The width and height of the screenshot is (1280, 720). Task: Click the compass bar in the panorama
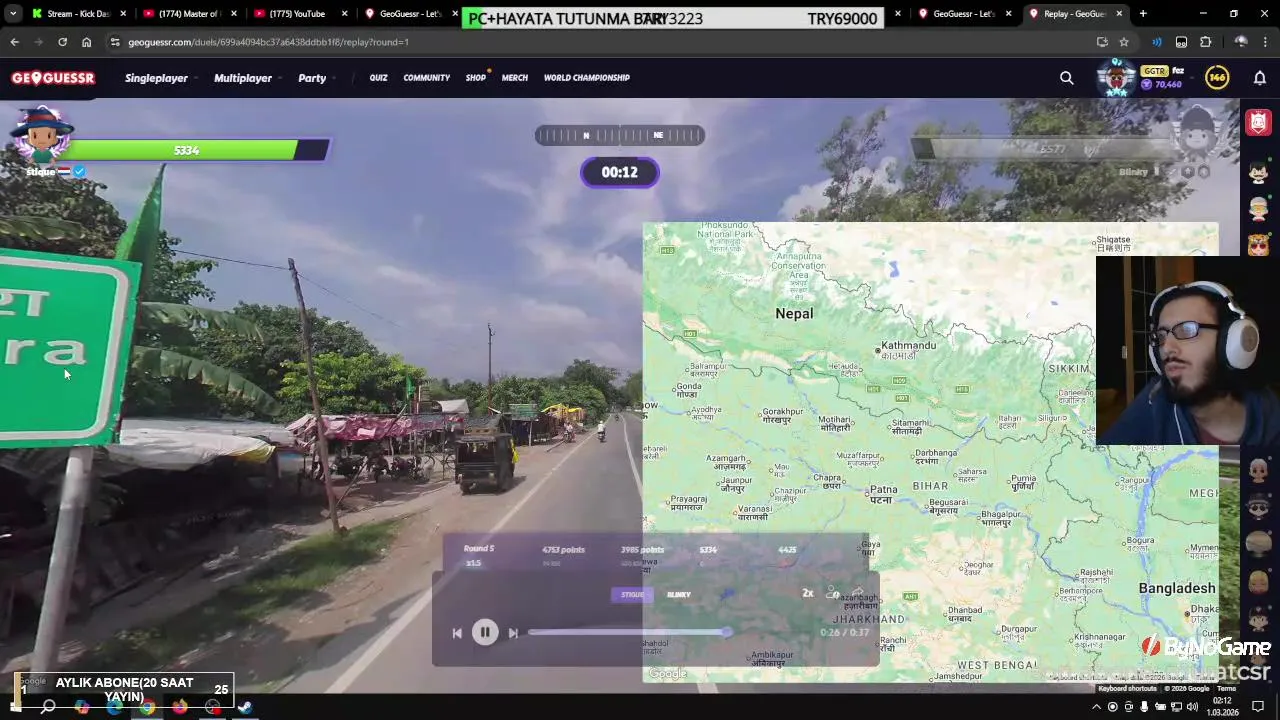(x=620, y=135)
